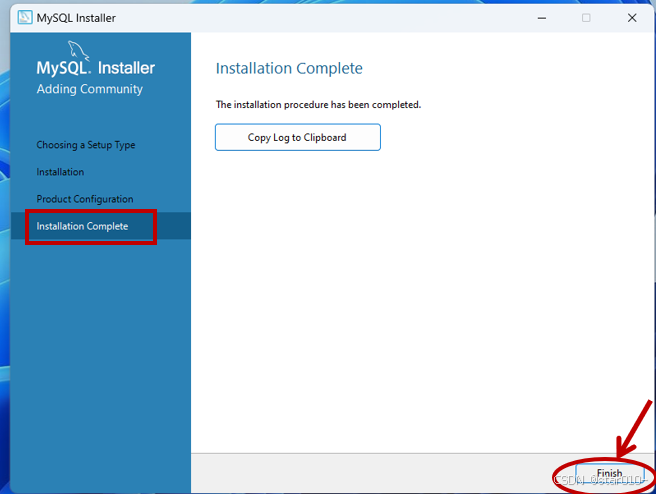Click the Installation Complete heading

(x=289, y=69)
